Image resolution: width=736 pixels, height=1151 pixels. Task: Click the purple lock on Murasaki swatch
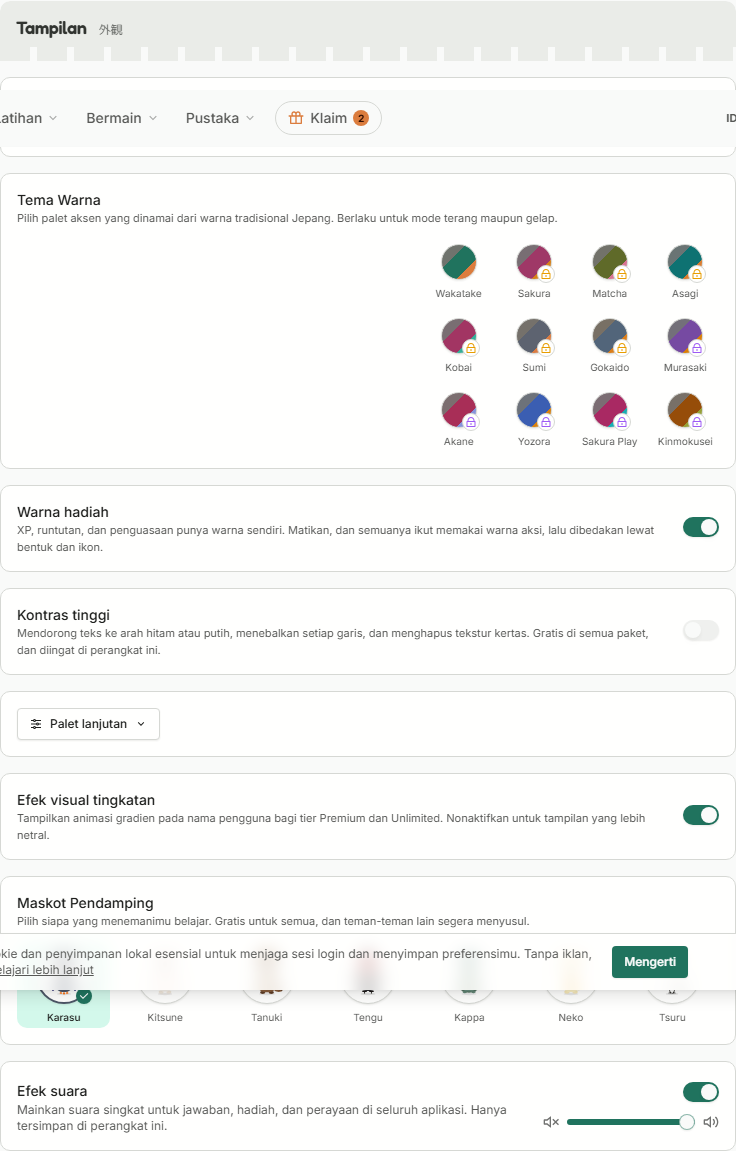[696, 348]
